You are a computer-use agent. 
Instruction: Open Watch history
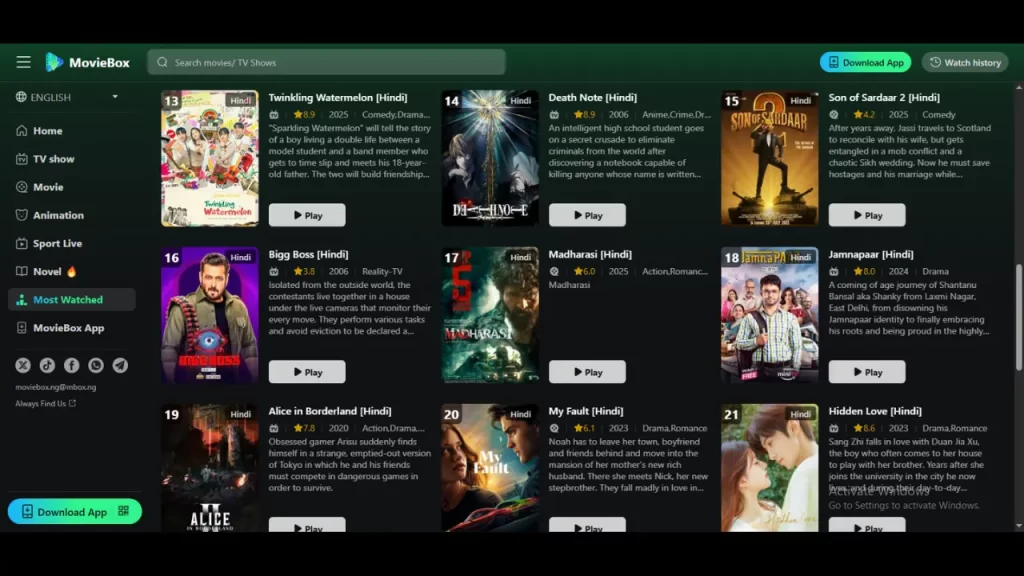965,62
